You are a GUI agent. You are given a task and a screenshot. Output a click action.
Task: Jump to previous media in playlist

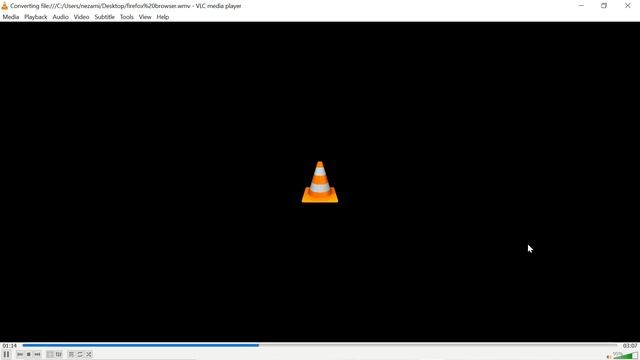tap(20, 354)
